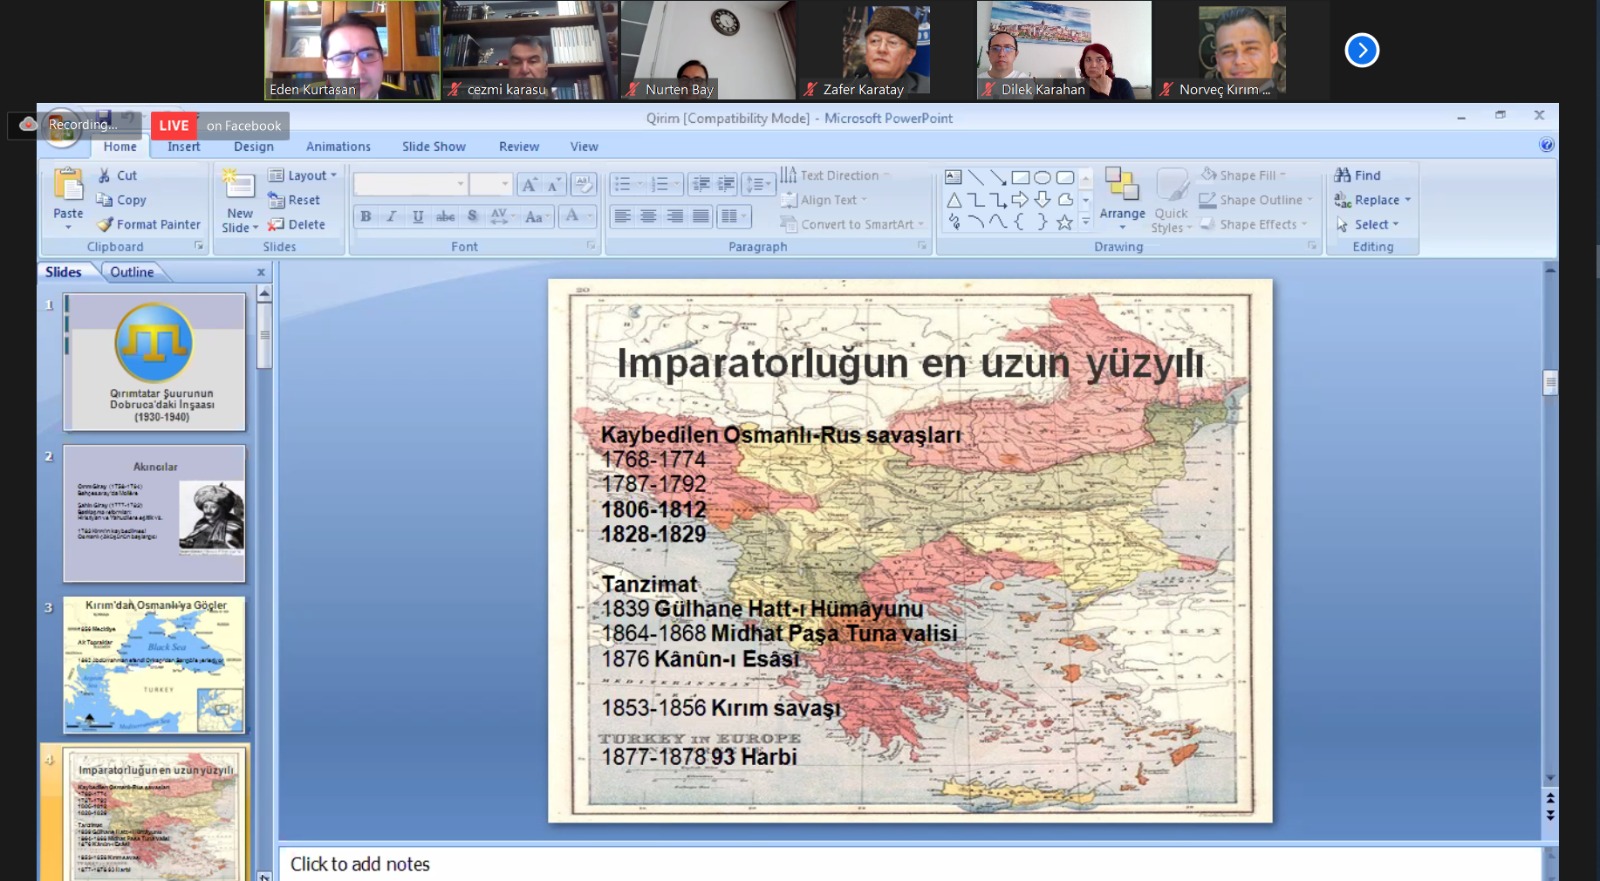Click the Font Color button
Viewport: 1600px width, 881px height.
coord(577,216)
